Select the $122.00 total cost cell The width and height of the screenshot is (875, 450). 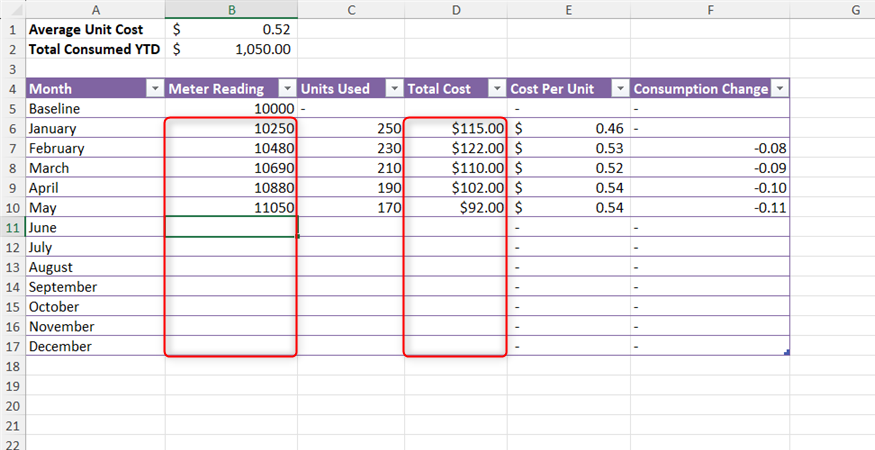pos(456,148)
